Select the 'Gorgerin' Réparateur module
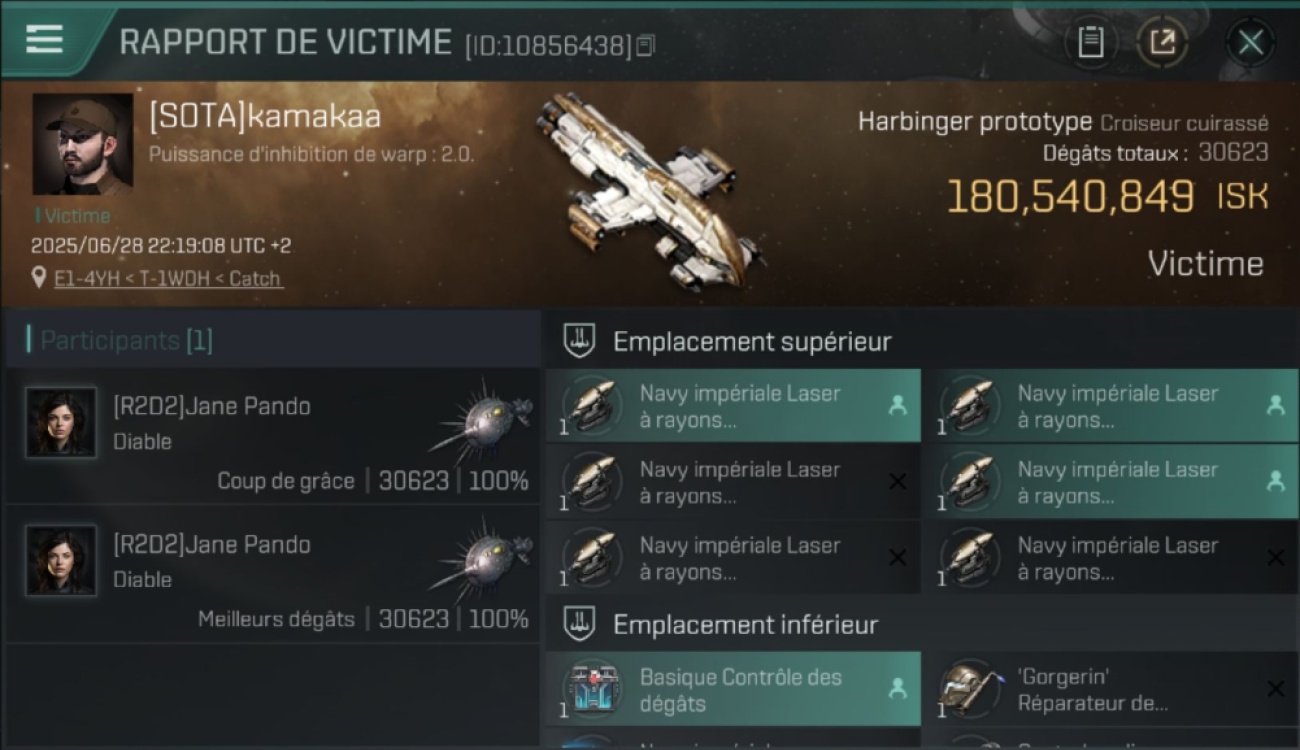1300x750 pixels. (x=1118, y=689)
